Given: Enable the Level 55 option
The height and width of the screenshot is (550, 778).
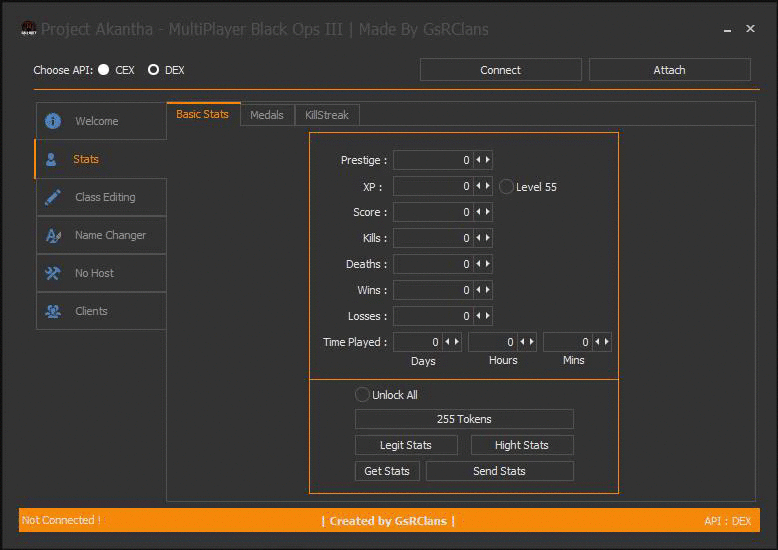Looking at the screenshot, I should [506, 187].
